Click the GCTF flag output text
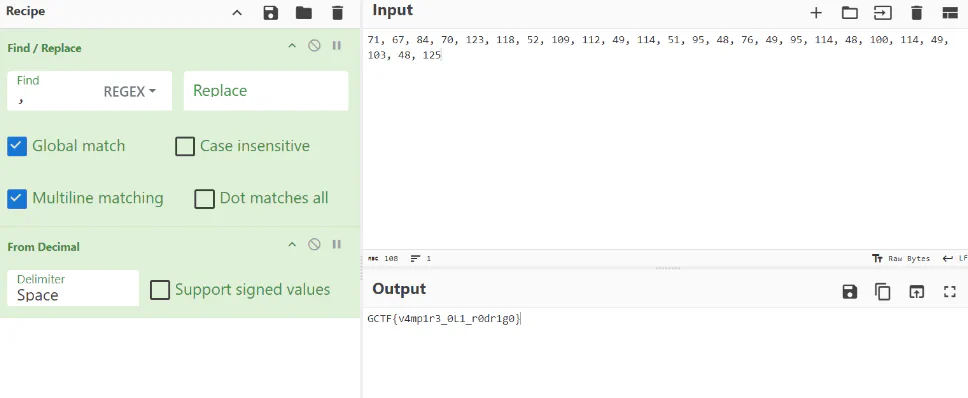 point(444,319)
